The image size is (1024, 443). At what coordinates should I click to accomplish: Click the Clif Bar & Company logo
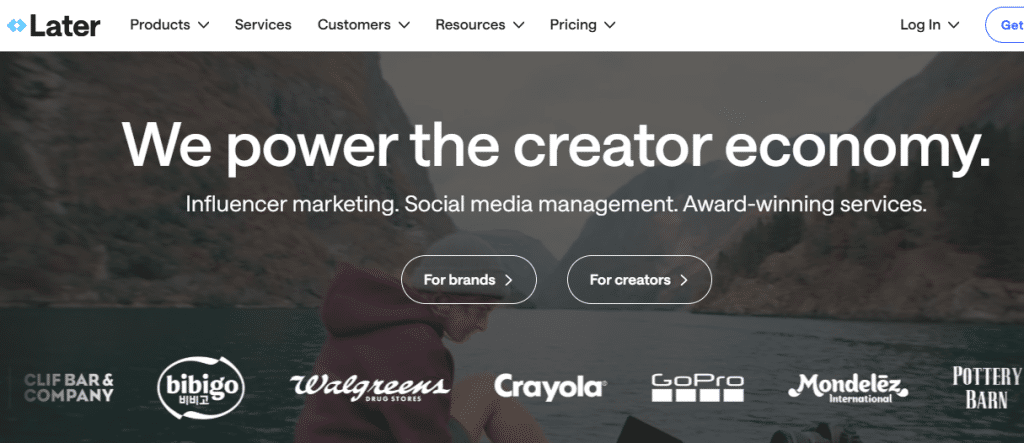[69, 387]
